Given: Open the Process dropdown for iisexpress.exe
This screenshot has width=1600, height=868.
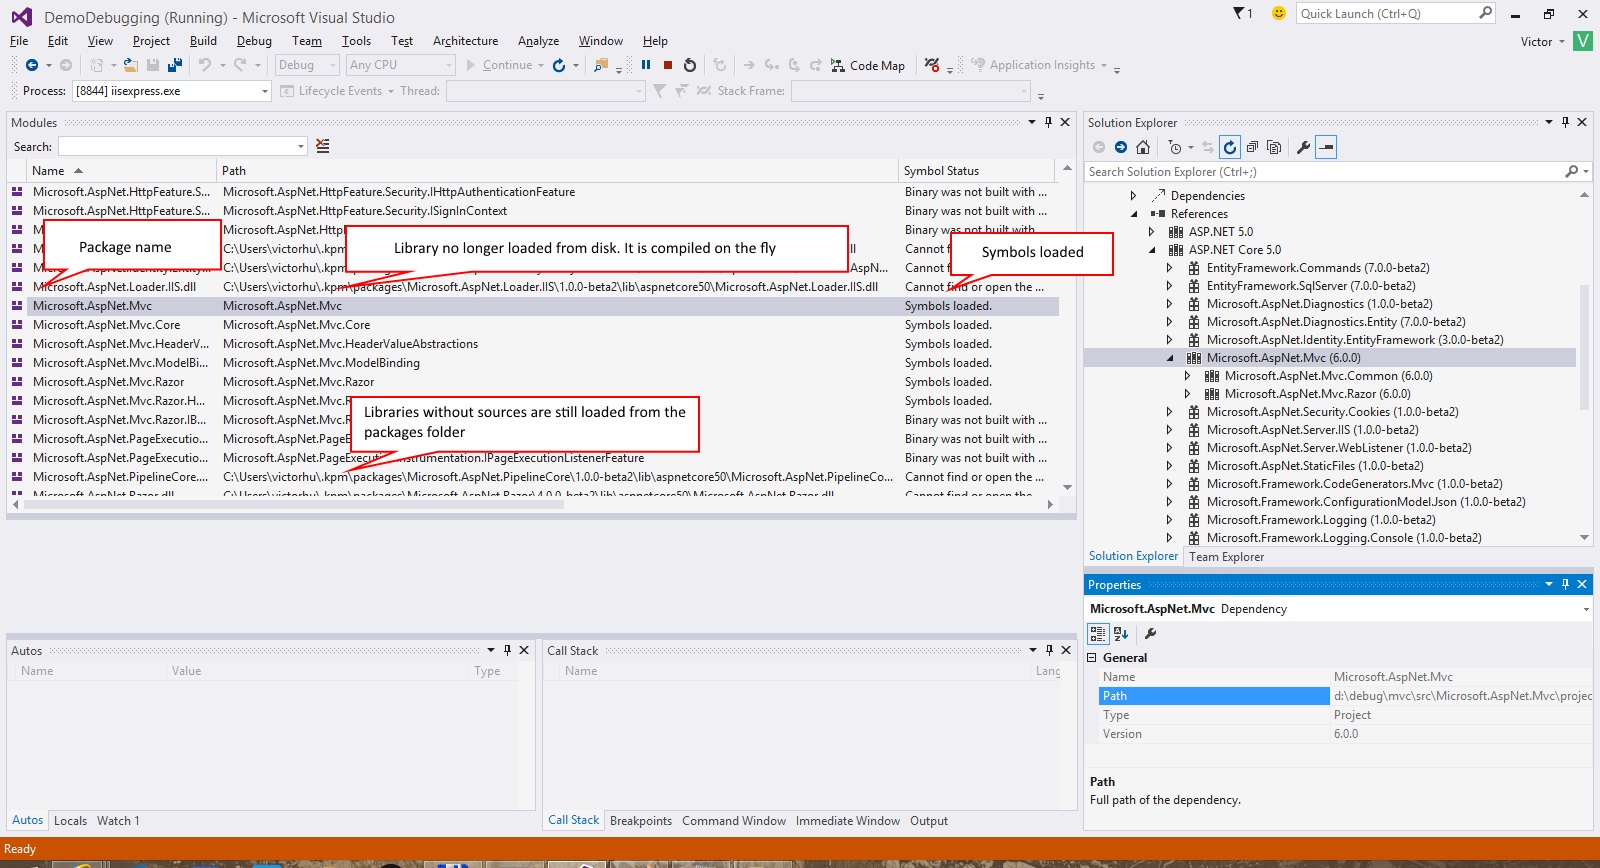Looking at the screenshot, I should click(264, 91).
